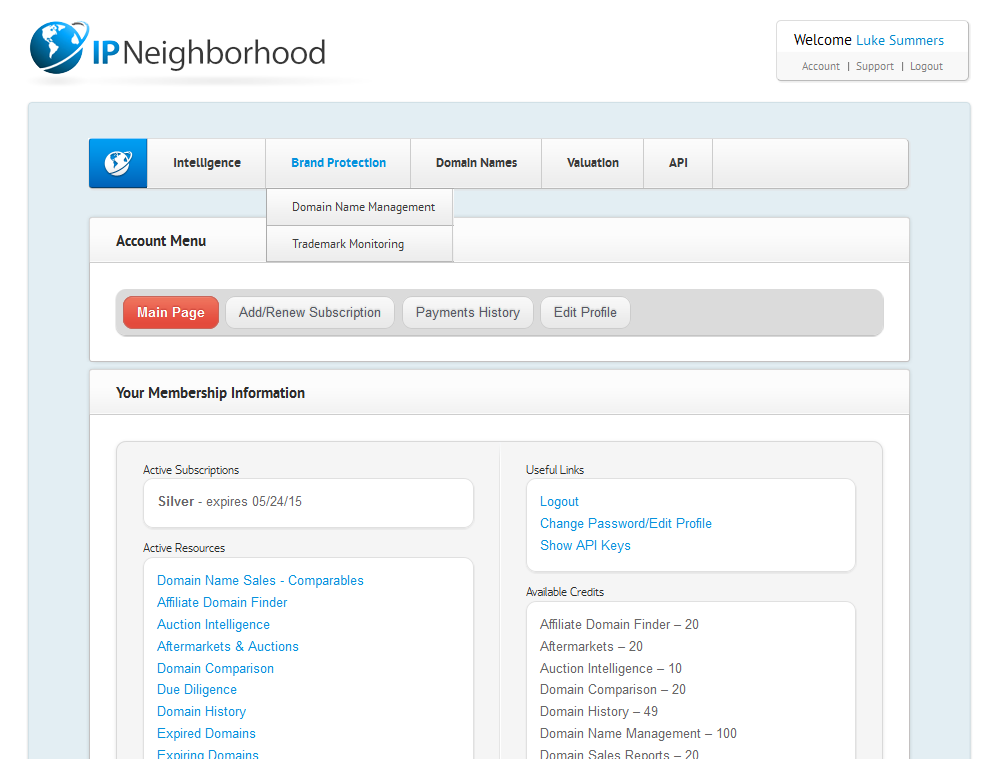This screenshot has width=982, height=759.
Task: Click the Luke Summers username link
Action: point(900,40)
